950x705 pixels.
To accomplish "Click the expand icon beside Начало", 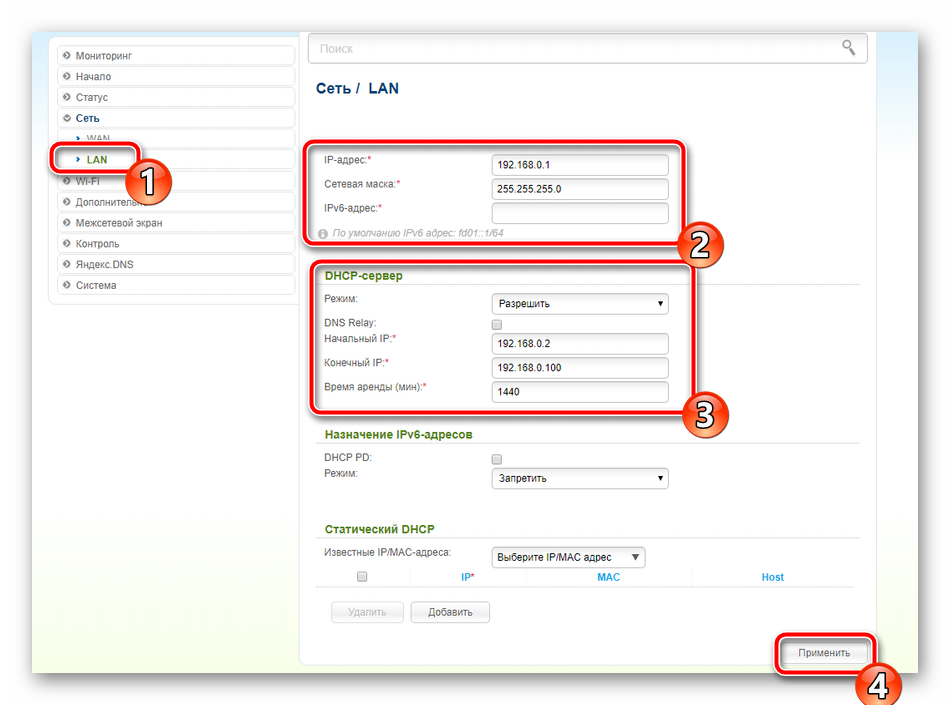I will click(67, 76).
